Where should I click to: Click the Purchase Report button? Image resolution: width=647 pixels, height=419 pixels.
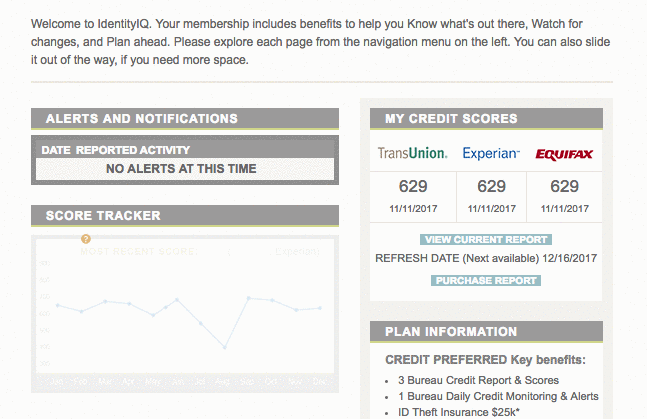(x=486, y=281)
